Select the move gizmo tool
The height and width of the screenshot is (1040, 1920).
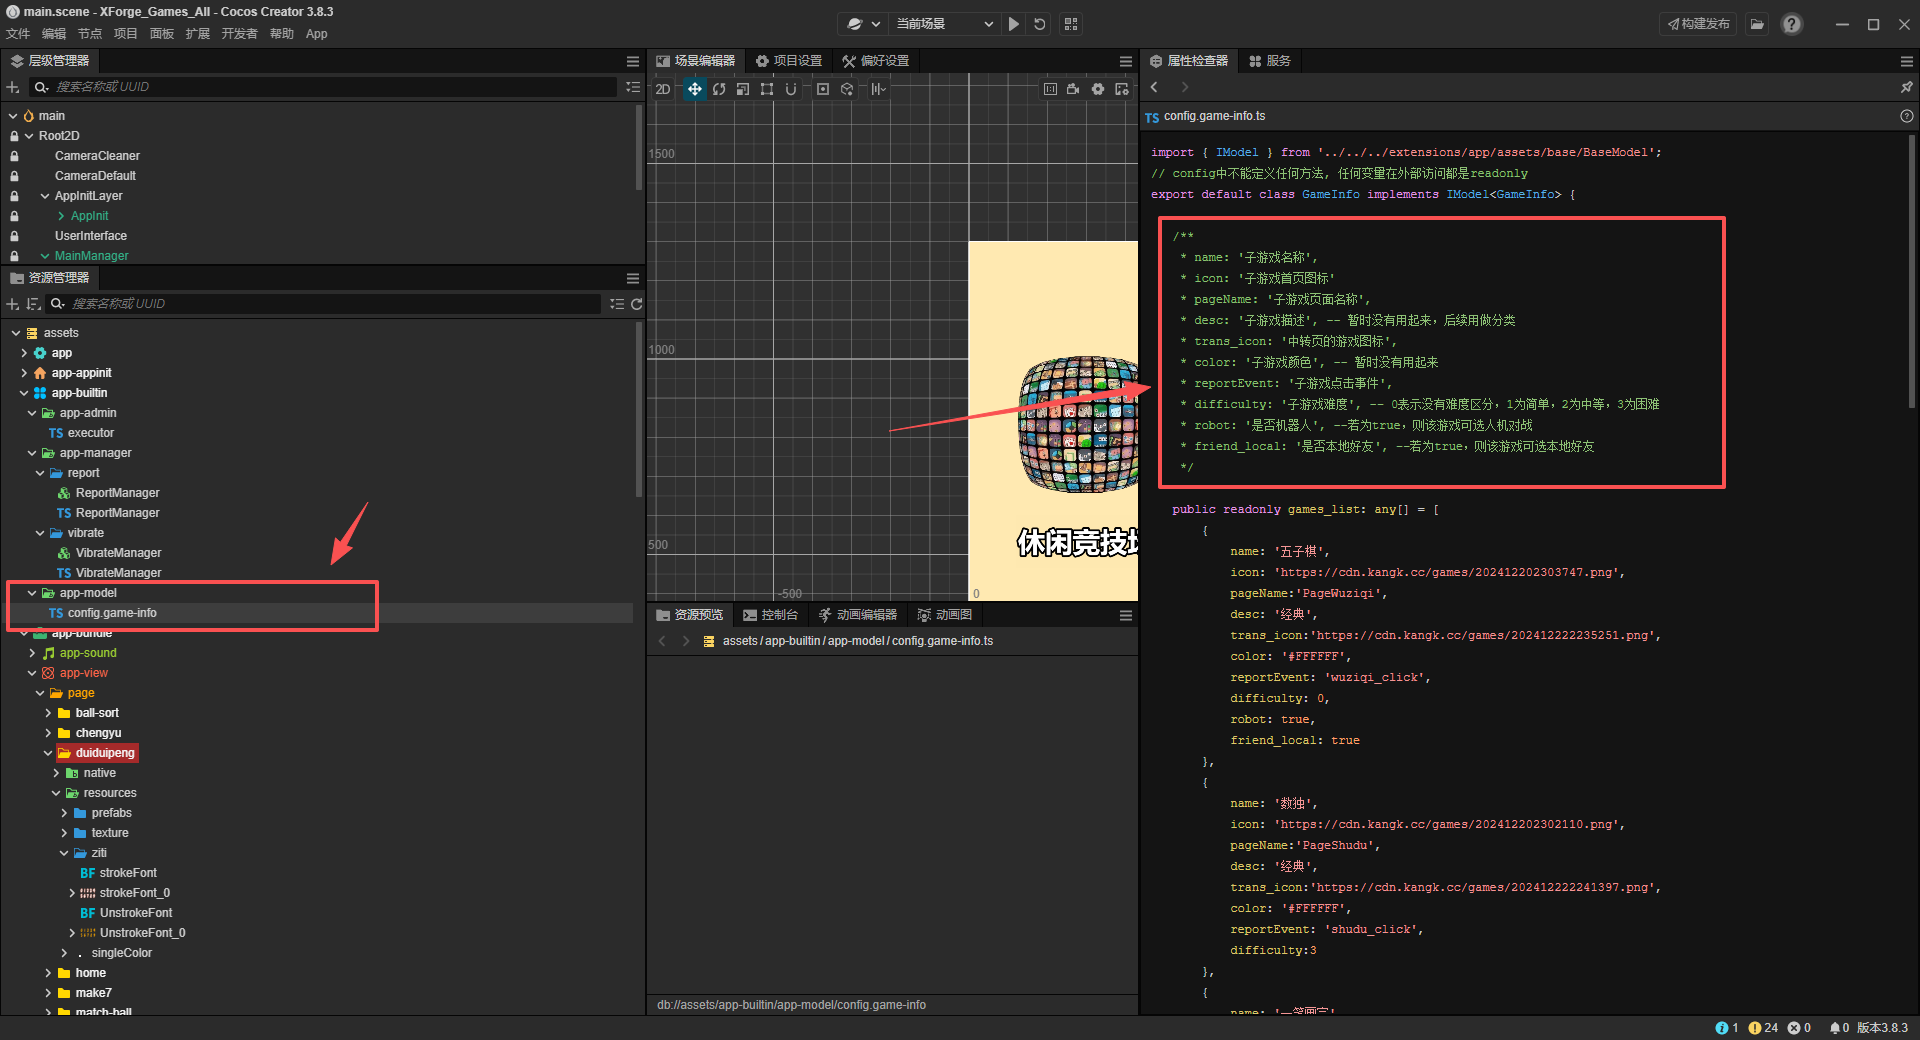pyautogui.click(x=694, y=89)
